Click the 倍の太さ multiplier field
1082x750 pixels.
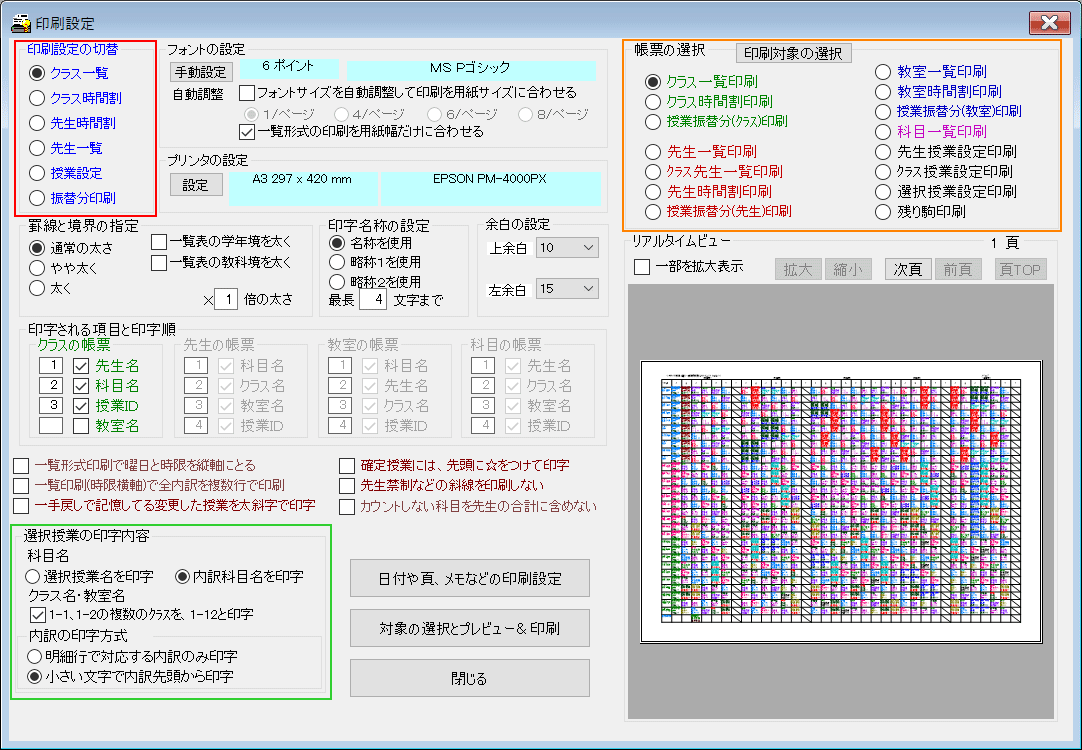tap(226, 299)
